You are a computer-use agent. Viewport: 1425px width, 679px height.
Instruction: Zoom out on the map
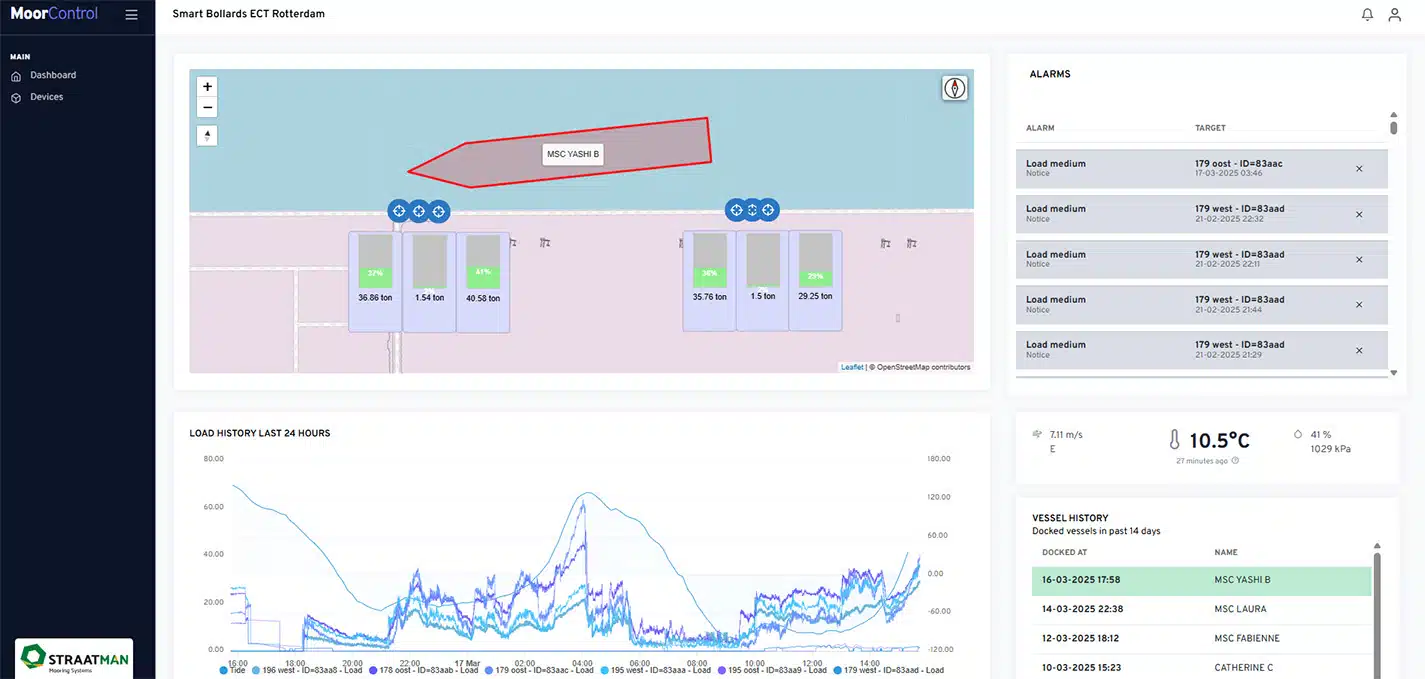tap(207, 108)
